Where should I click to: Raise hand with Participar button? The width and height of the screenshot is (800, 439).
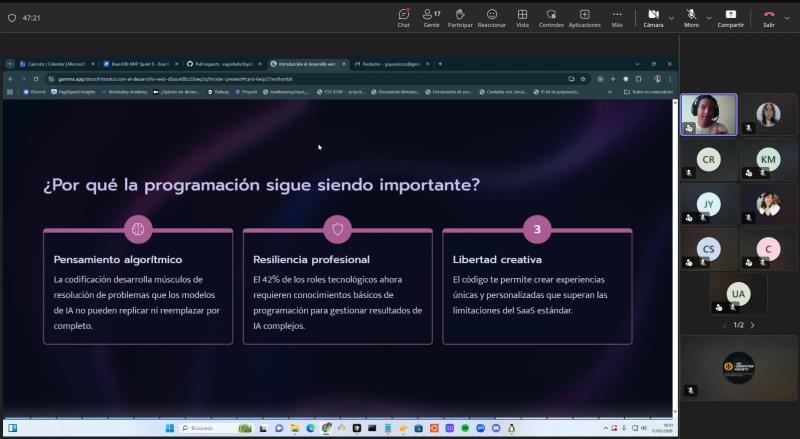460,15
